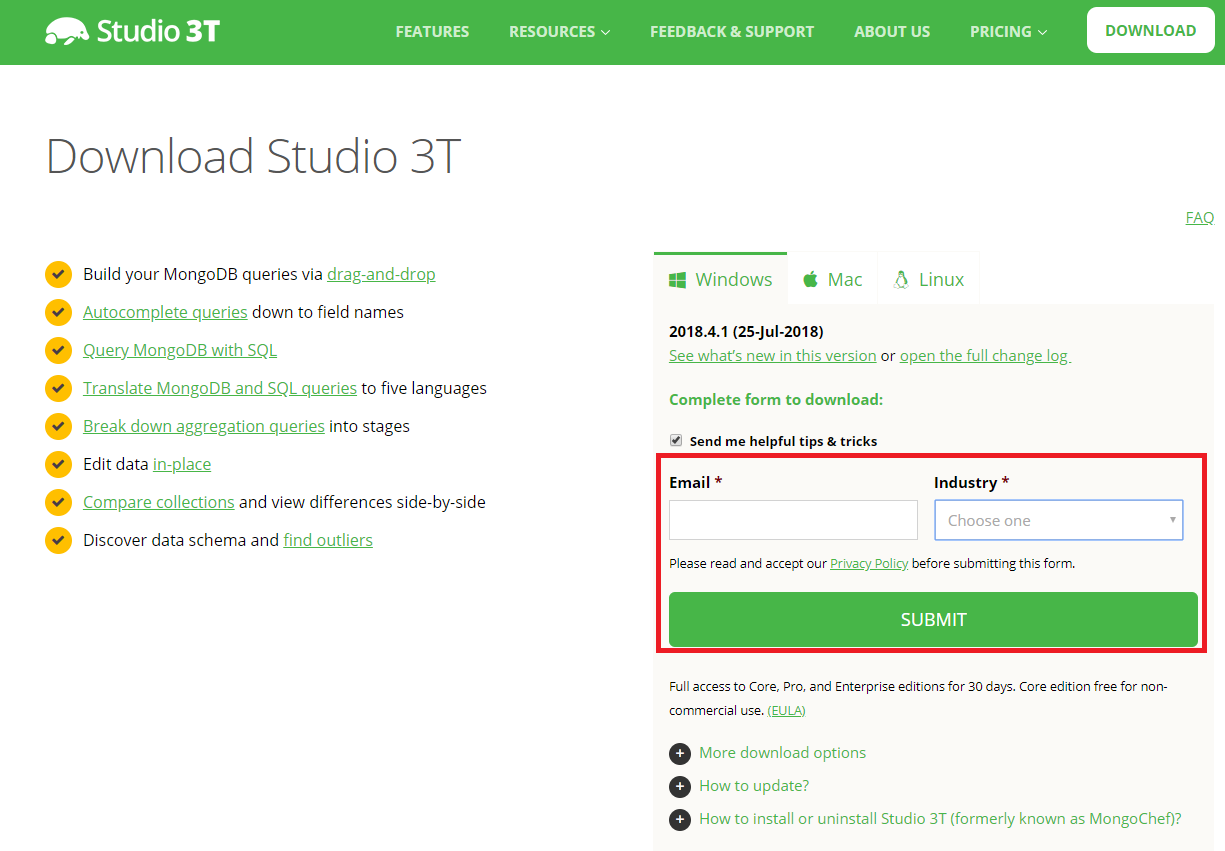Select the Windows tab
This screenshot has height=851, width=1225.
[x=721, y=279]
